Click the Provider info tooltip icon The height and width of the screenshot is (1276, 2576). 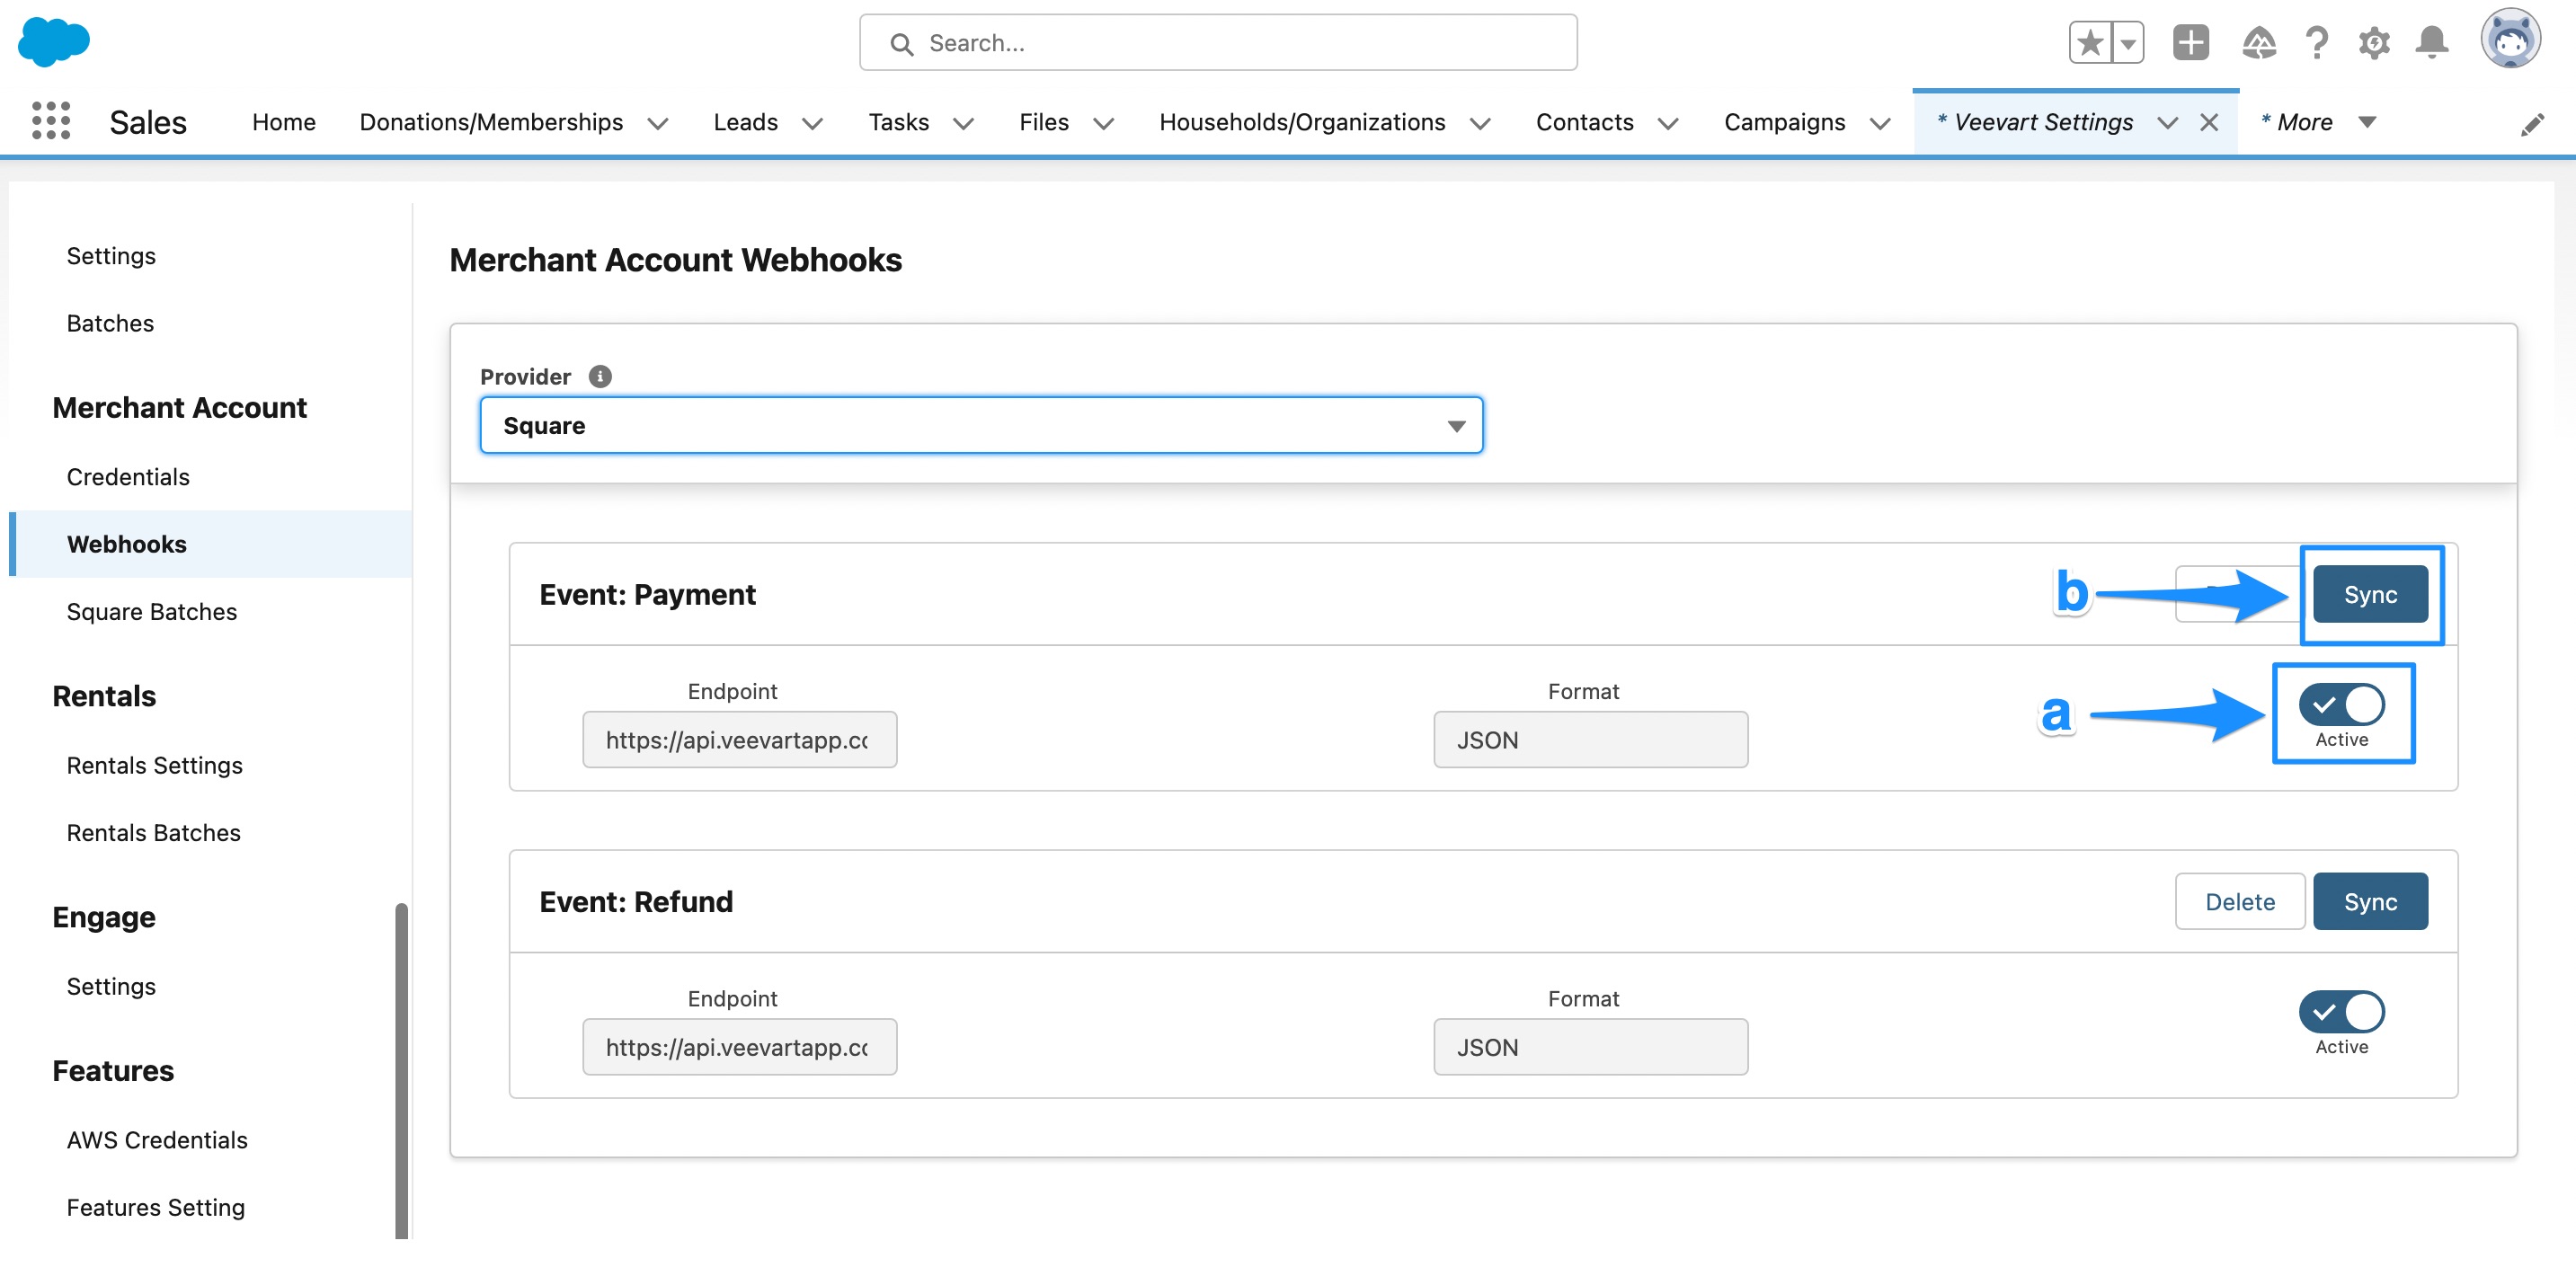[600, 376]
